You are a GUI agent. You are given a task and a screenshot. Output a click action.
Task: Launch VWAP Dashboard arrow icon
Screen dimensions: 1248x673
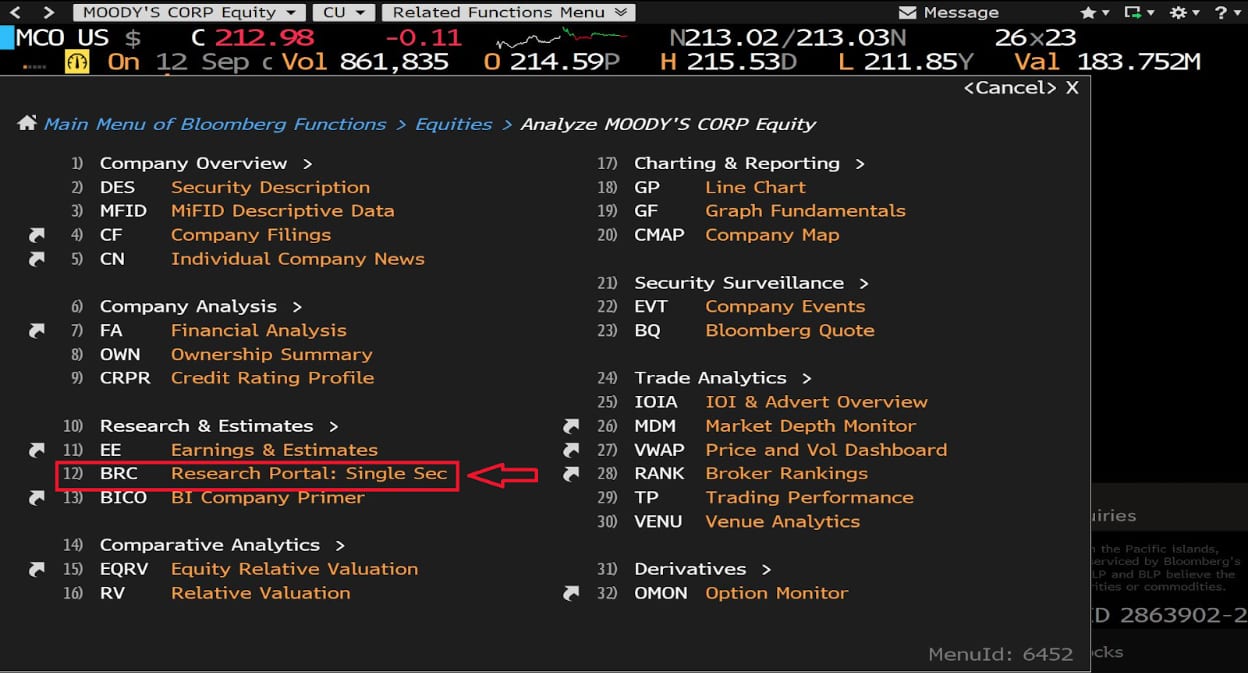tap(572, 450)
